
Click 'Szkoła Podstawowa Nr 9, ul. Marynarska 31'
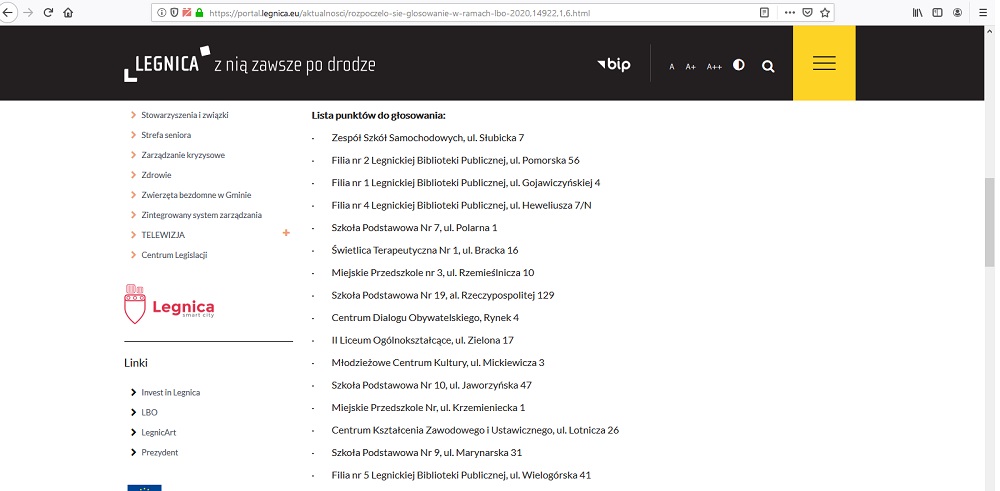point(427,453)
